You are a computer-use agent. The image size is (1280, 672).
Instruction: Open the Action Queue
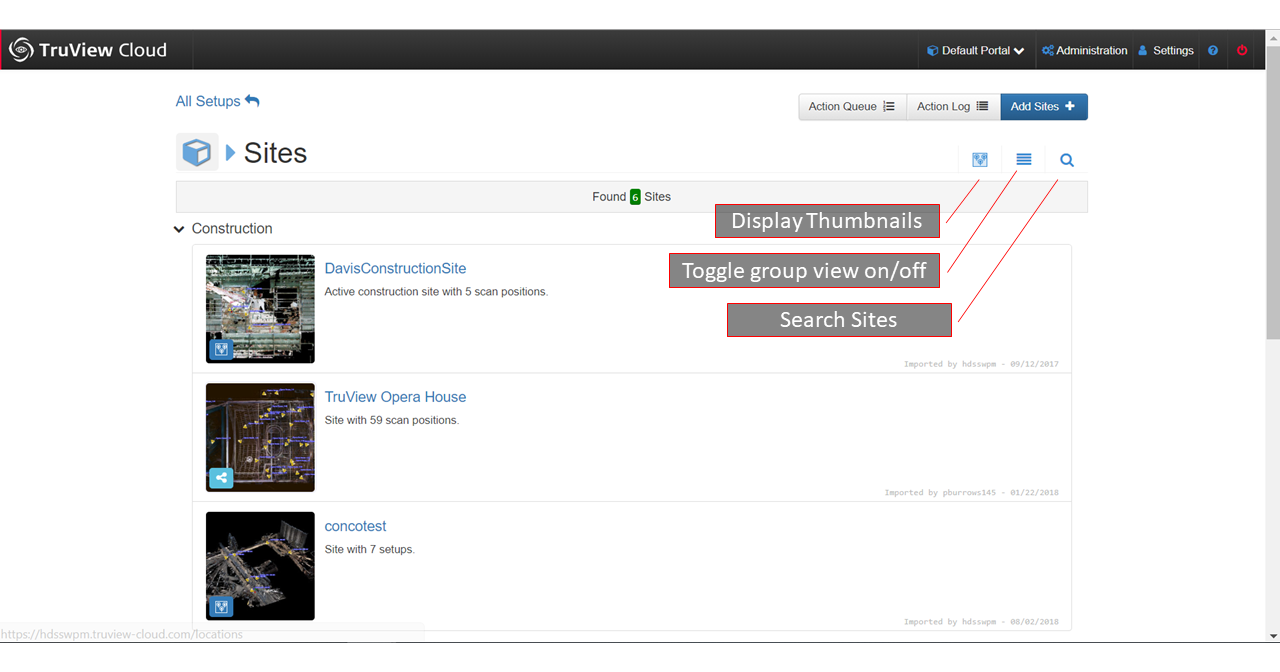click(x=852, y=107)
